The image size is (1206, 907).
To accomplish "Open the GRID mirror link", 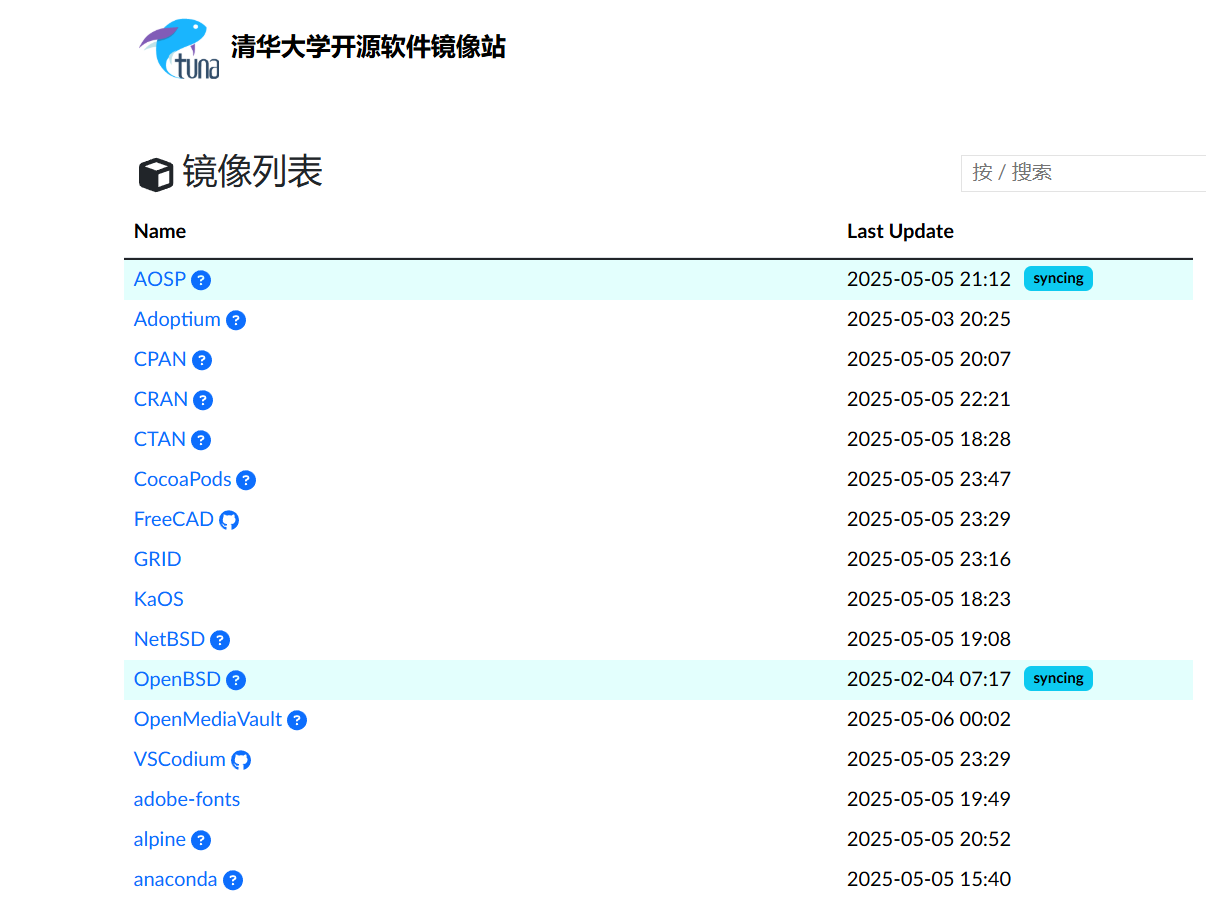I will [x=158, y=559].
